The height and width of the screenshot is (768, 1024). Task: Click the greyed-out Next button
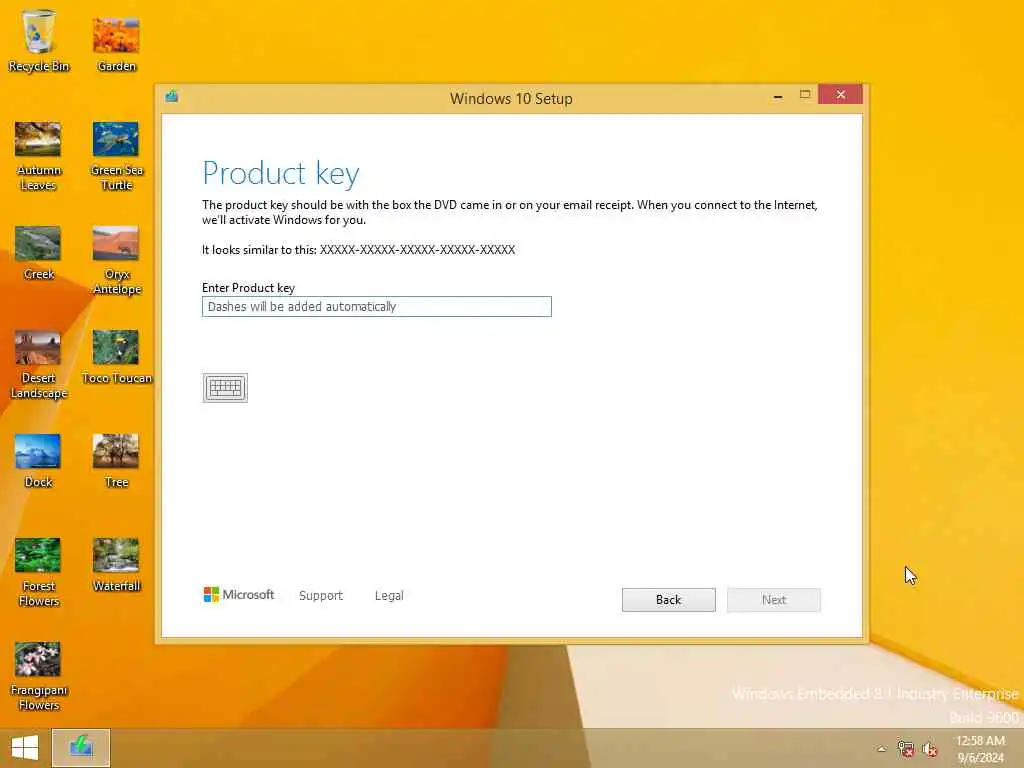tap(773, 600)
